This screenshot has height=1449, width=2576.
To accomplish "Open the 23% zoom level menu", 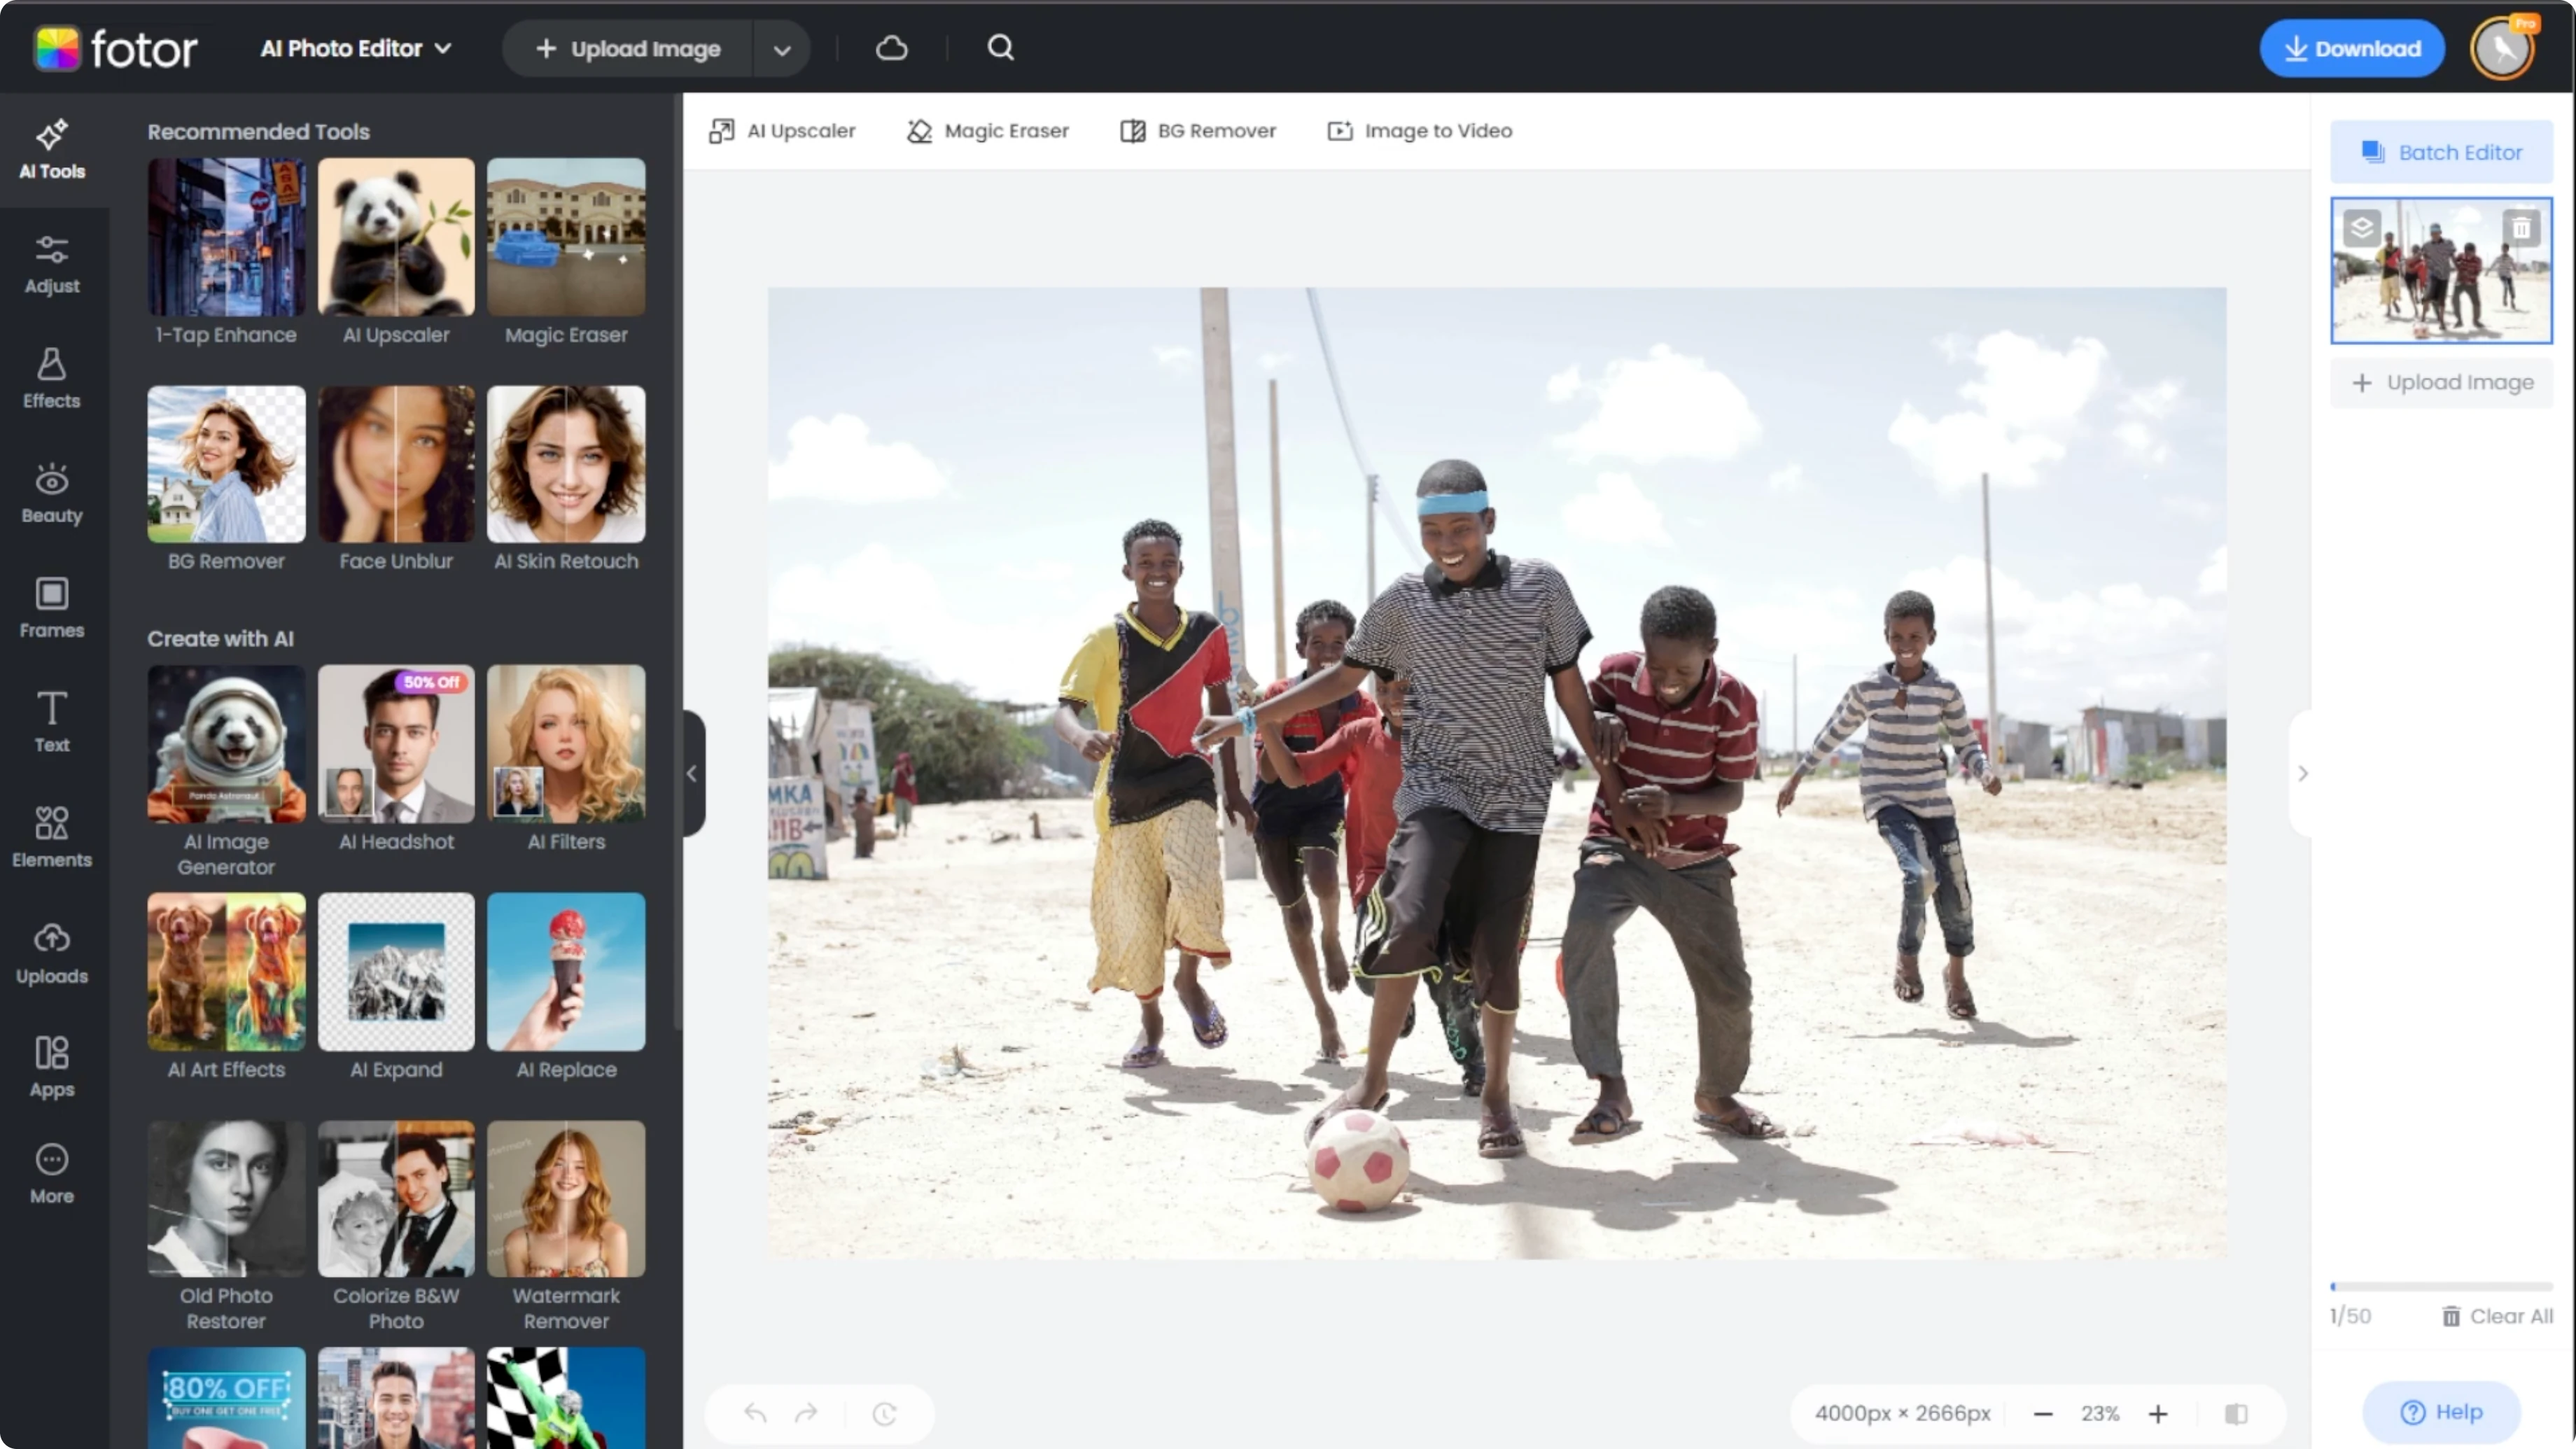I will click(x=2100, y=1414).
